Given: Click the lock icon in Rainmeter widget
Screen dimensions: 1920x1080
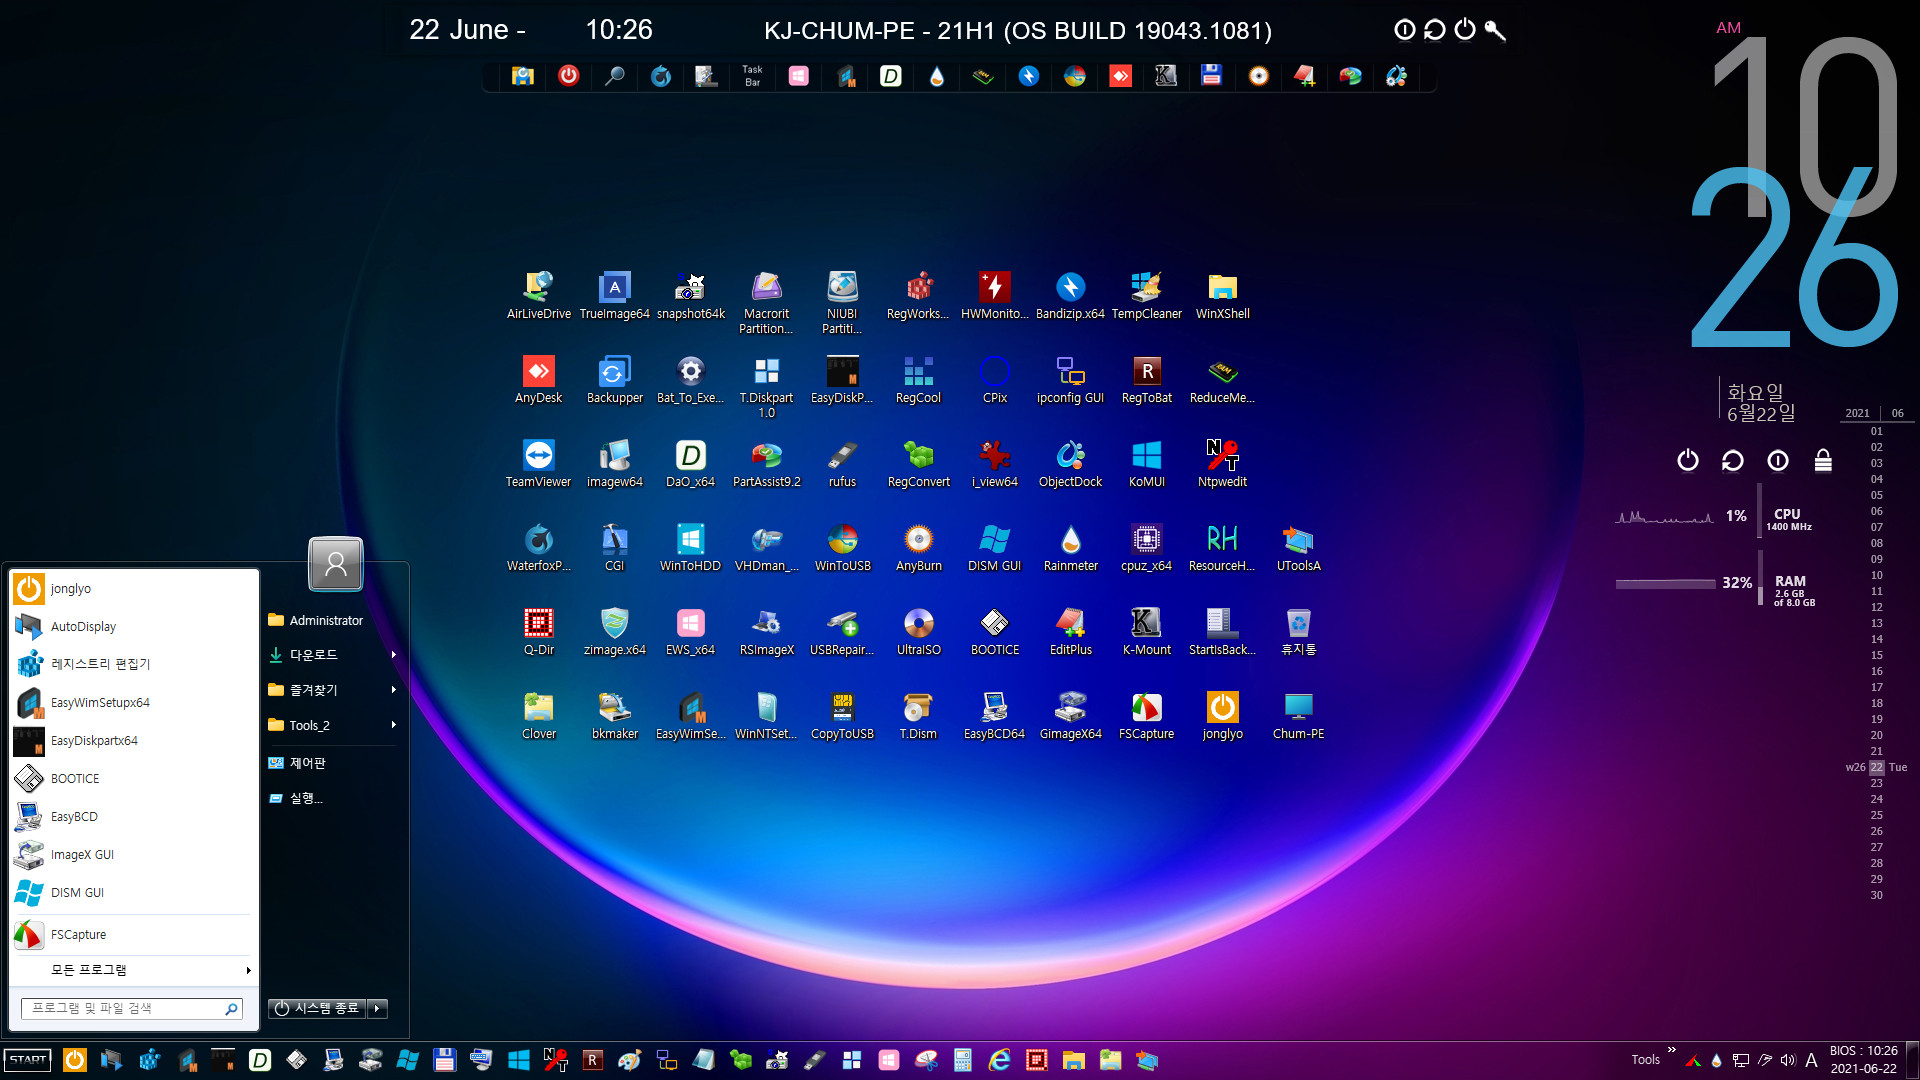Looking at the screenshot, I should coord(1823,460).
